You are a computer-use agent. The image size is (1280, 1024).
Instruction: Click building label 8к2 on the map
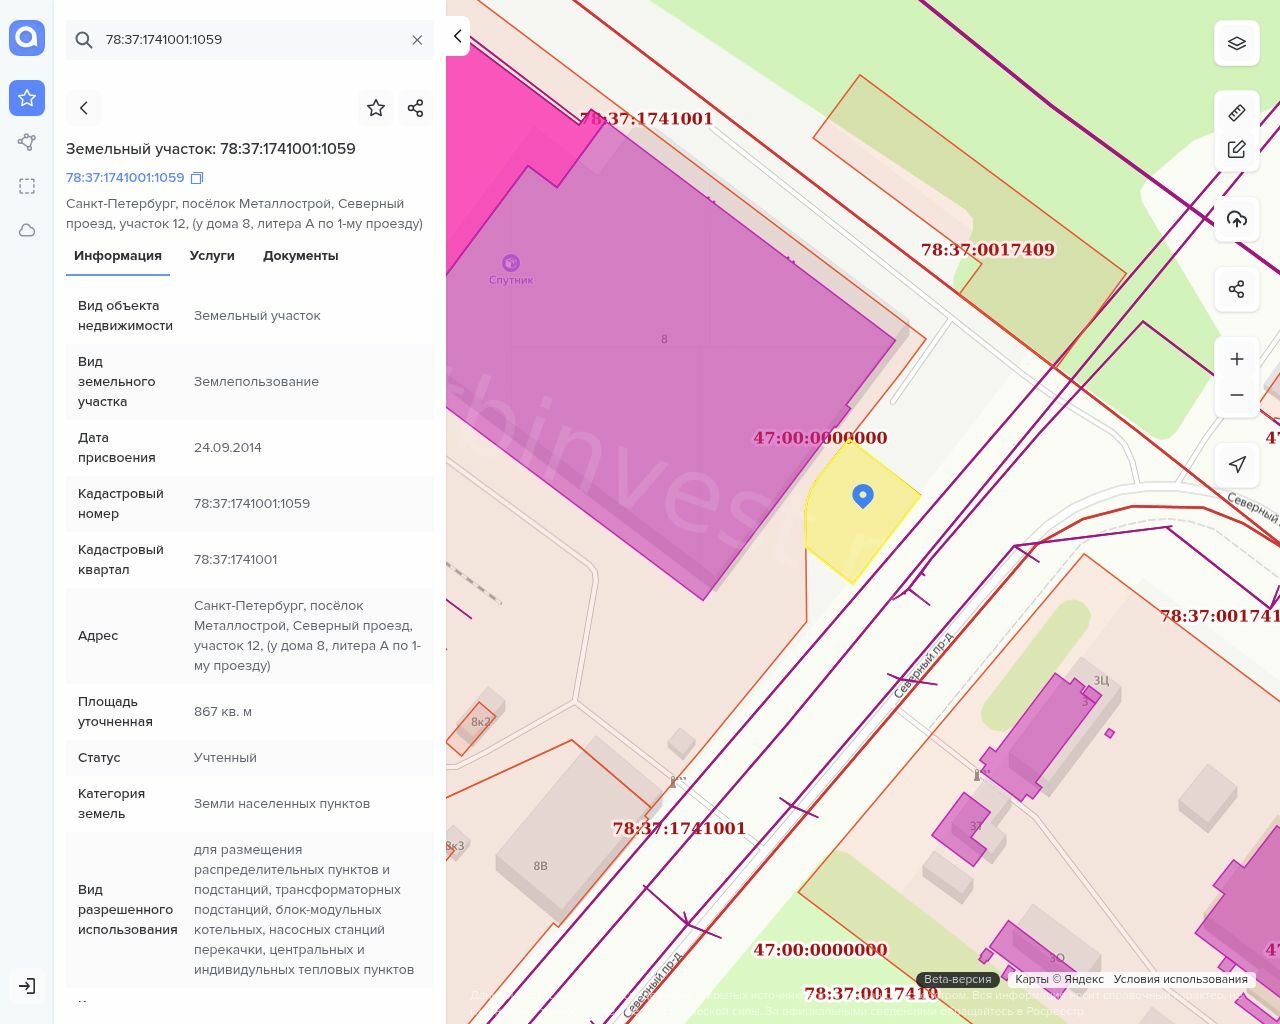pyautogui.click(x=481, y=722)
